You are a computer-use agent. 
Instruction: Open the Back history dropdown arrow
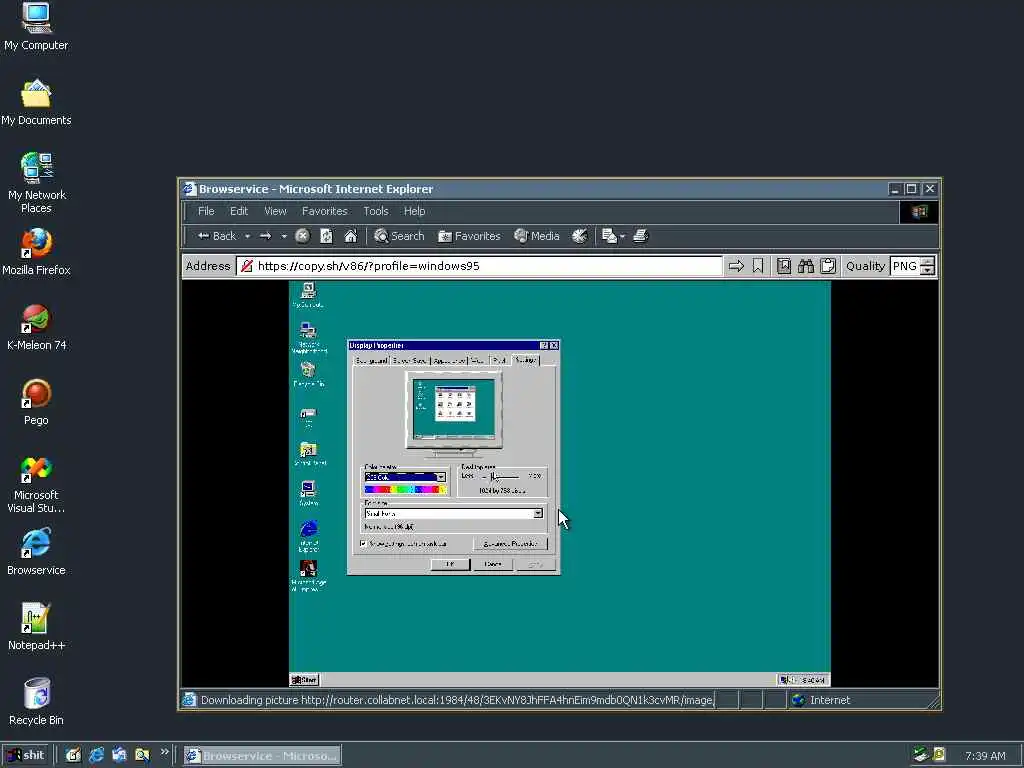pyautogui.click(x=247, y=236)
